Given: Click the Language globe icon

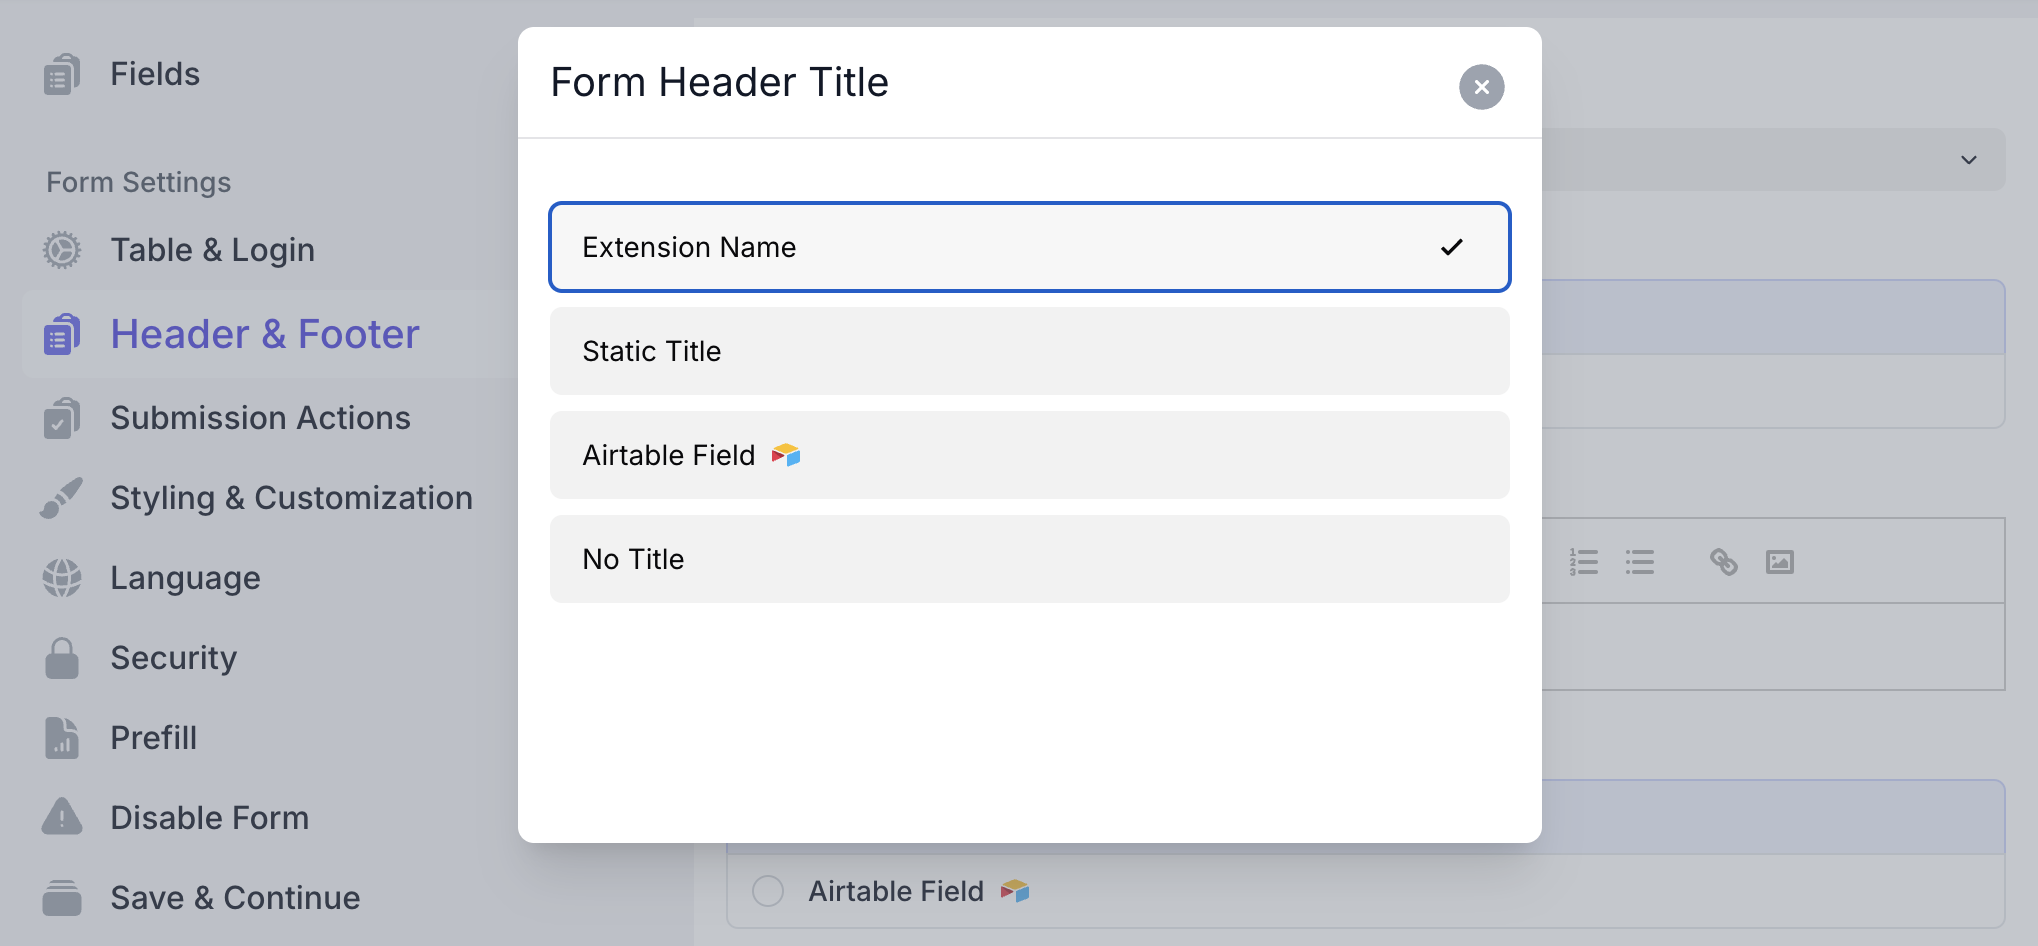Looking at the screenshot, I should click(62, 578).
